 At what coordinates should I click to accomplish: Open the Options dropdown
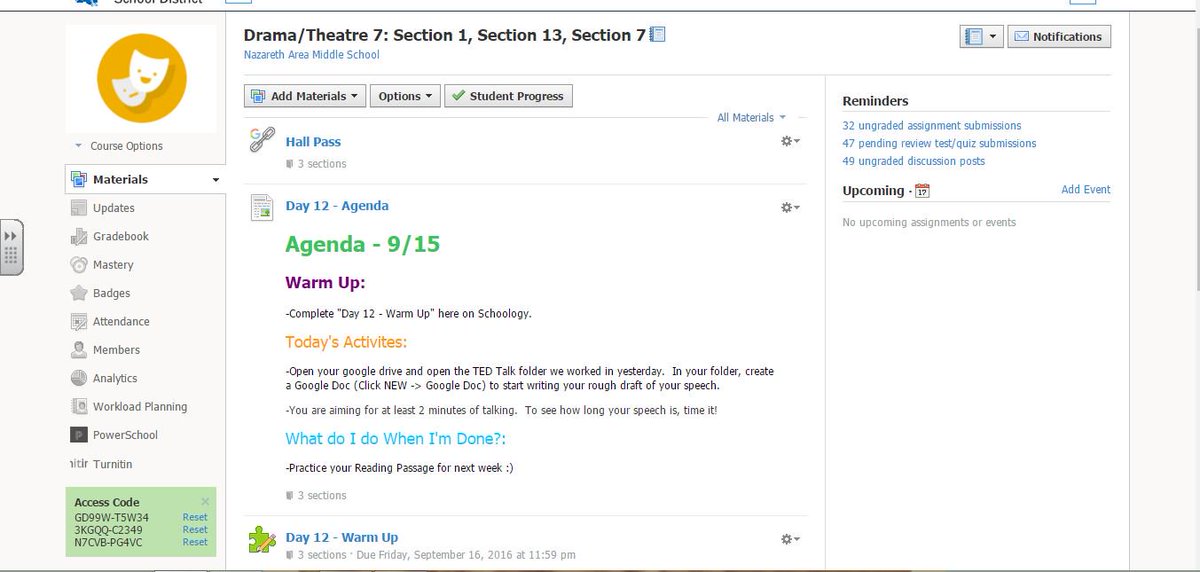[x=405, y=96]
